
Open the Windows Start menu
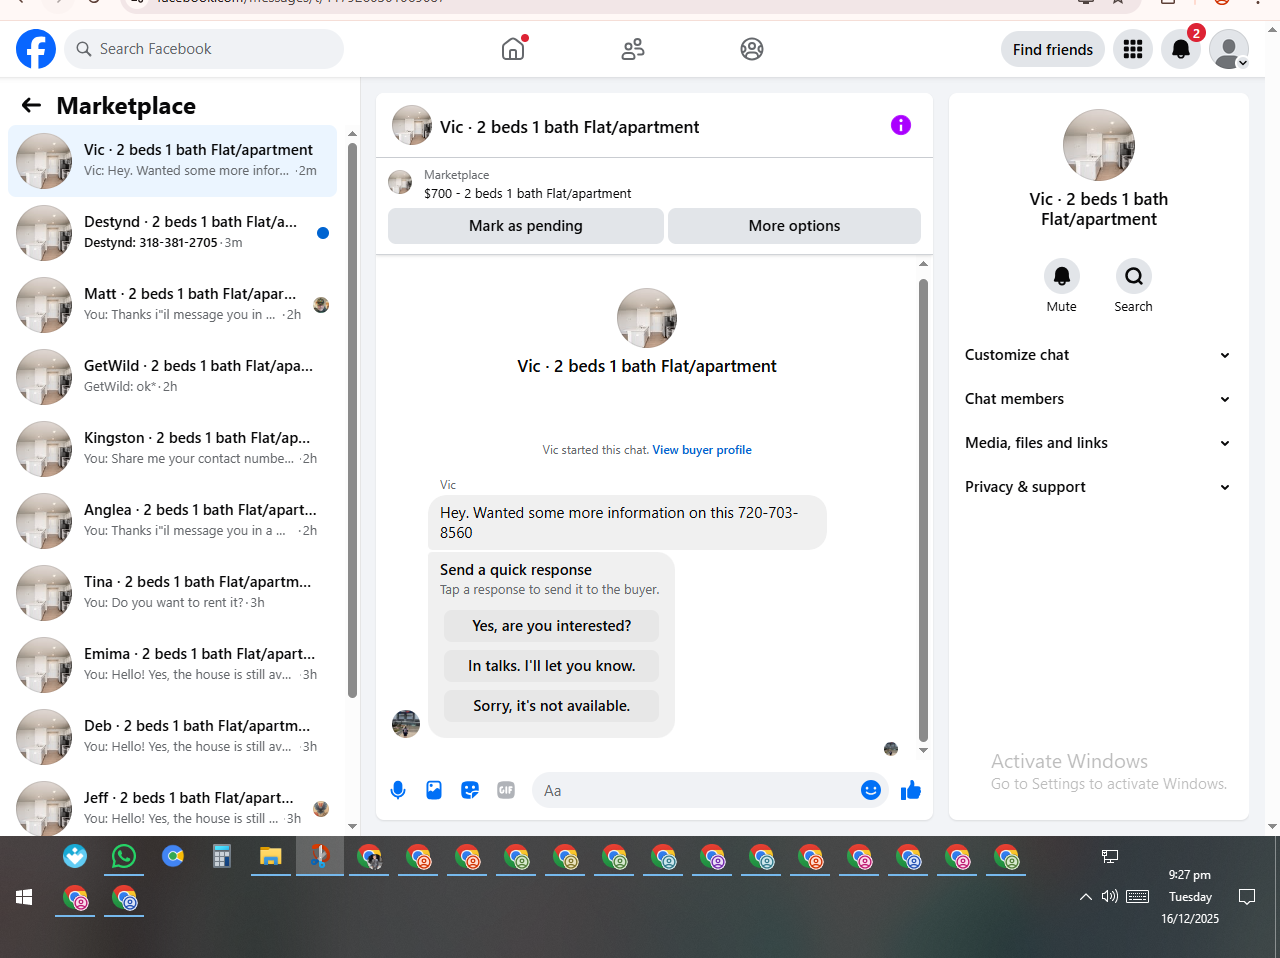click(24, 897)
